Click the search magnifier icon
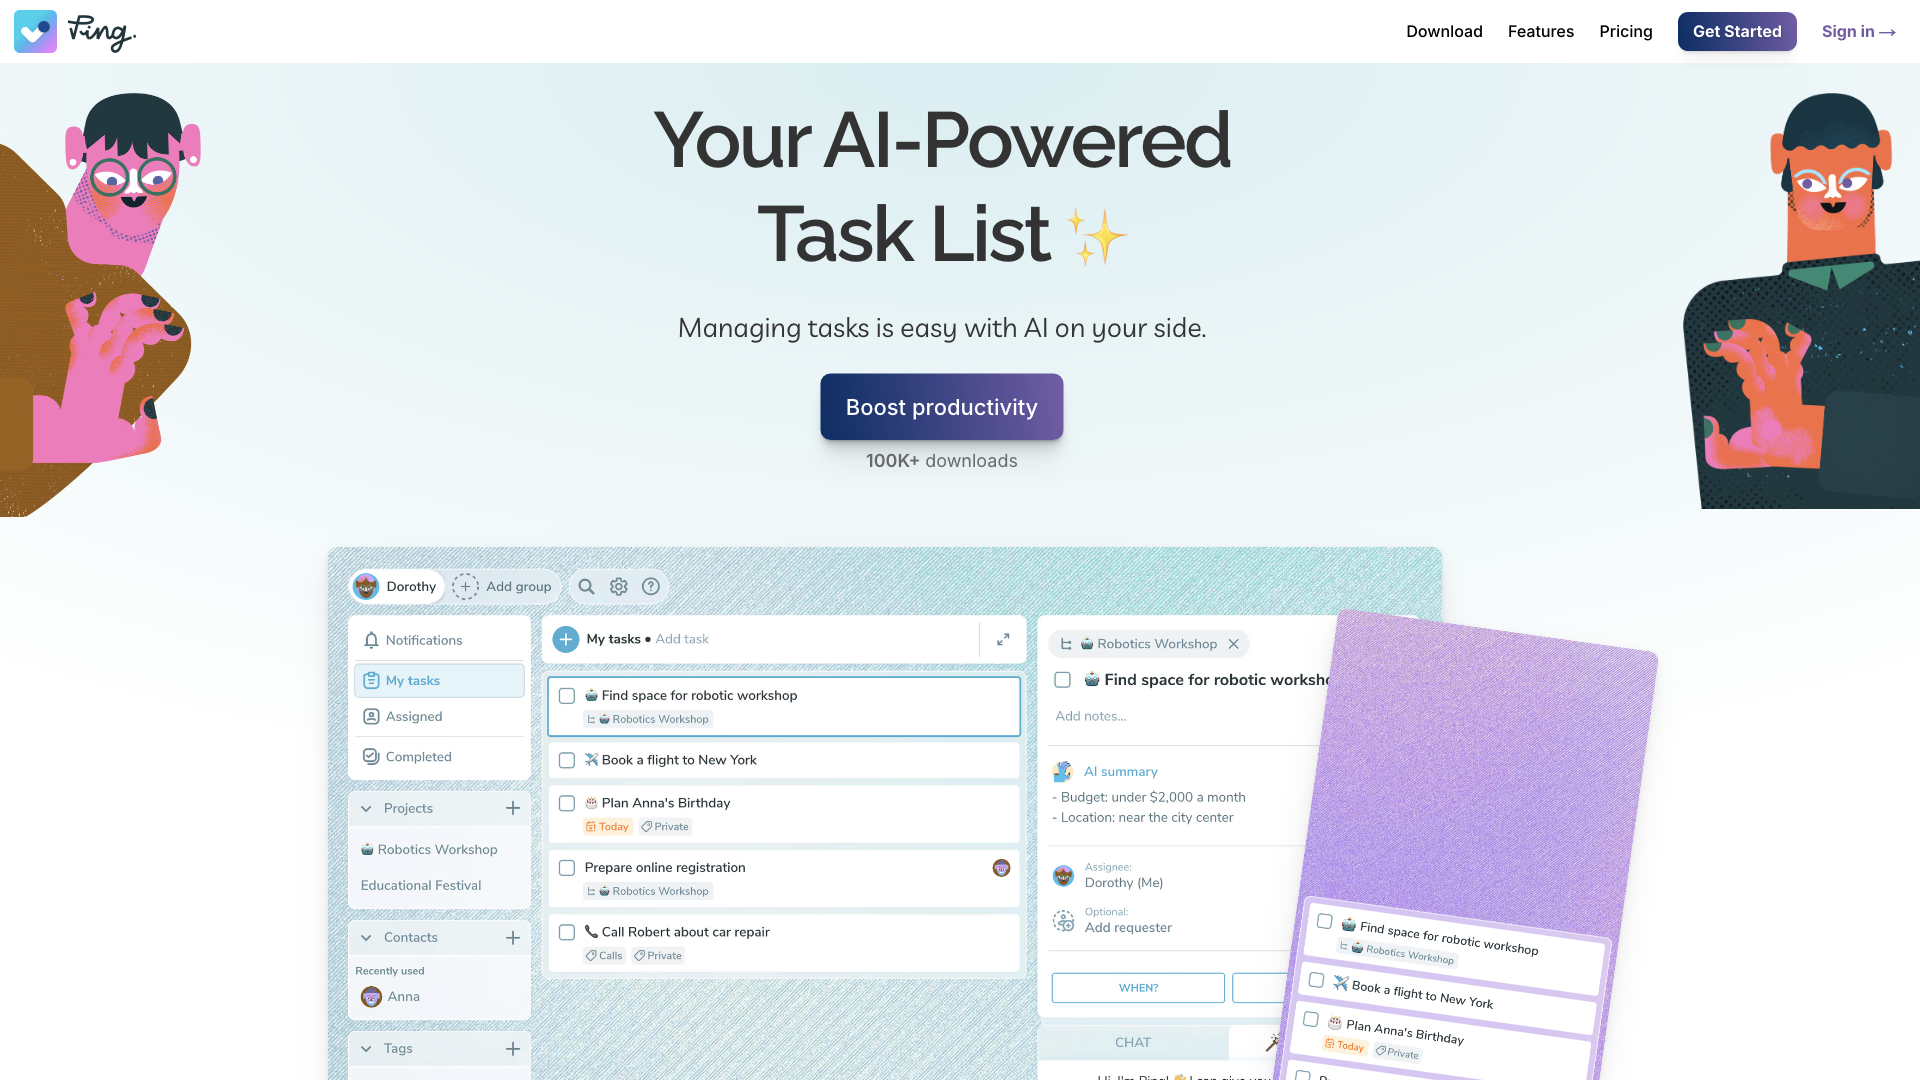Viewport: 1920px width, 1080px height. pyautogui.click(x=585, y=585)
